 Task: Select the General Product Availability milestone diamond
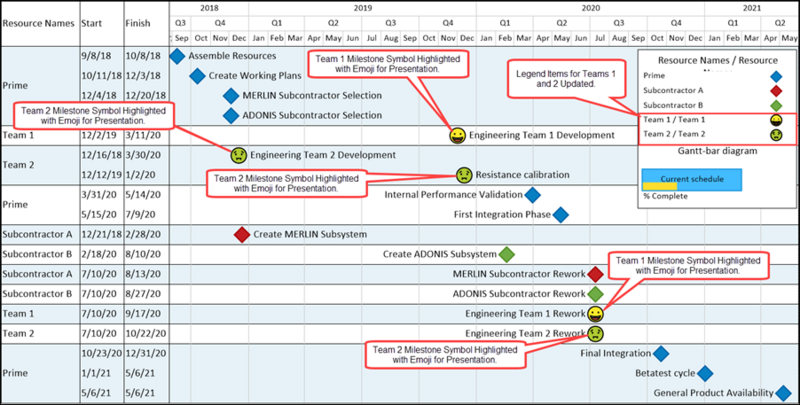(x=783, y=393)
